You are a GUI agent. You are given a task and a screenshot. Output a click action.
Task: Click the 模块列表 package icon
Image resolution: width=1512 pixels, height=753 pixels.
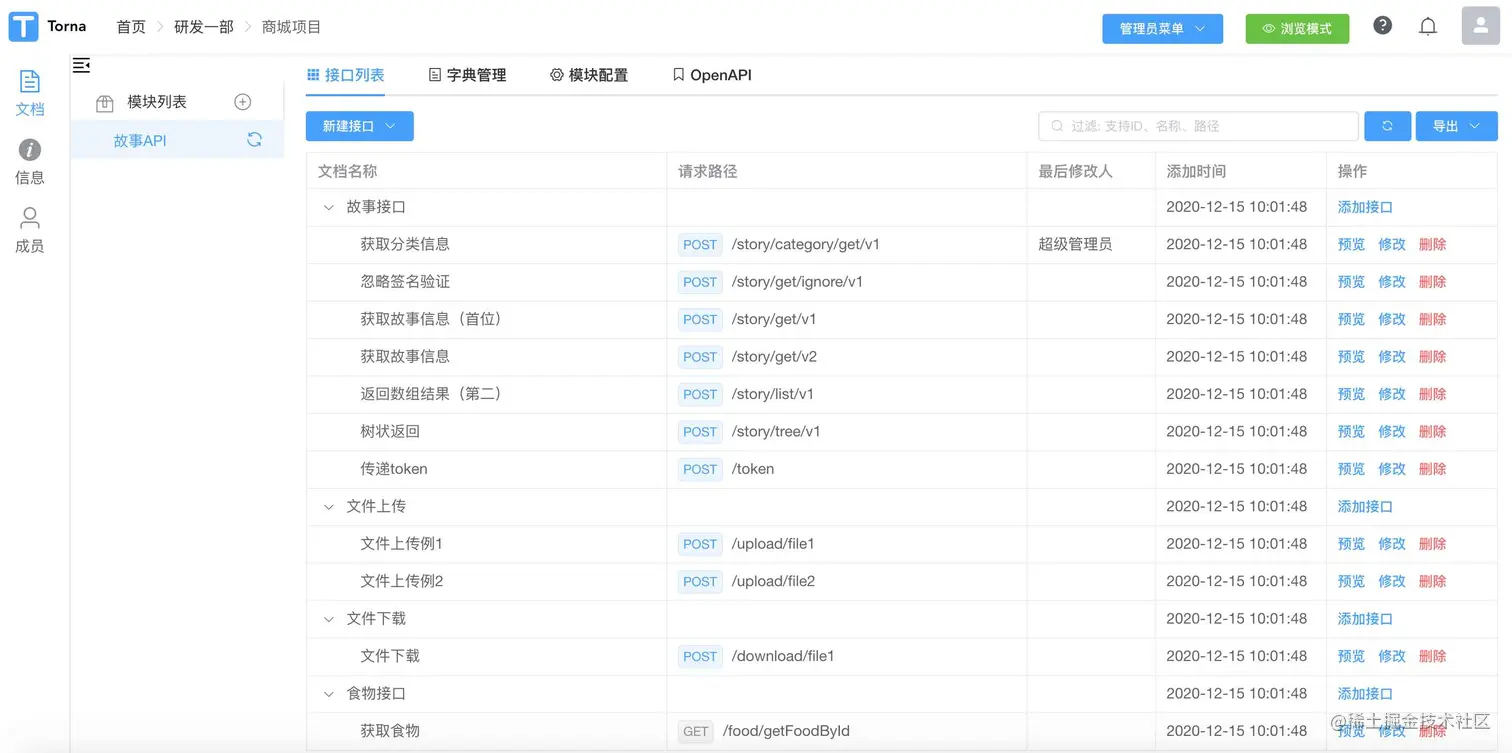click(105, 101)
